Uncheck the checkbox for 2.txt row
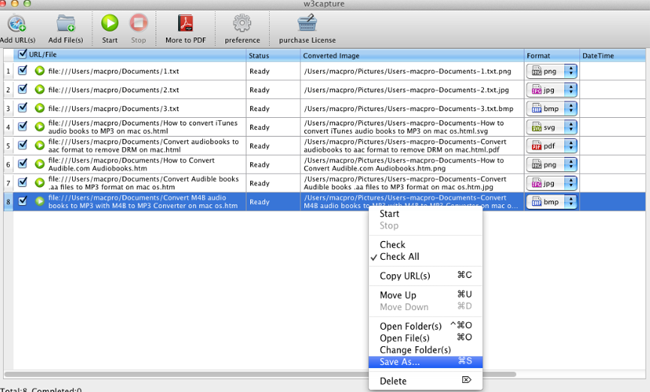The image size is (650, 392). [x=22, y=89]
